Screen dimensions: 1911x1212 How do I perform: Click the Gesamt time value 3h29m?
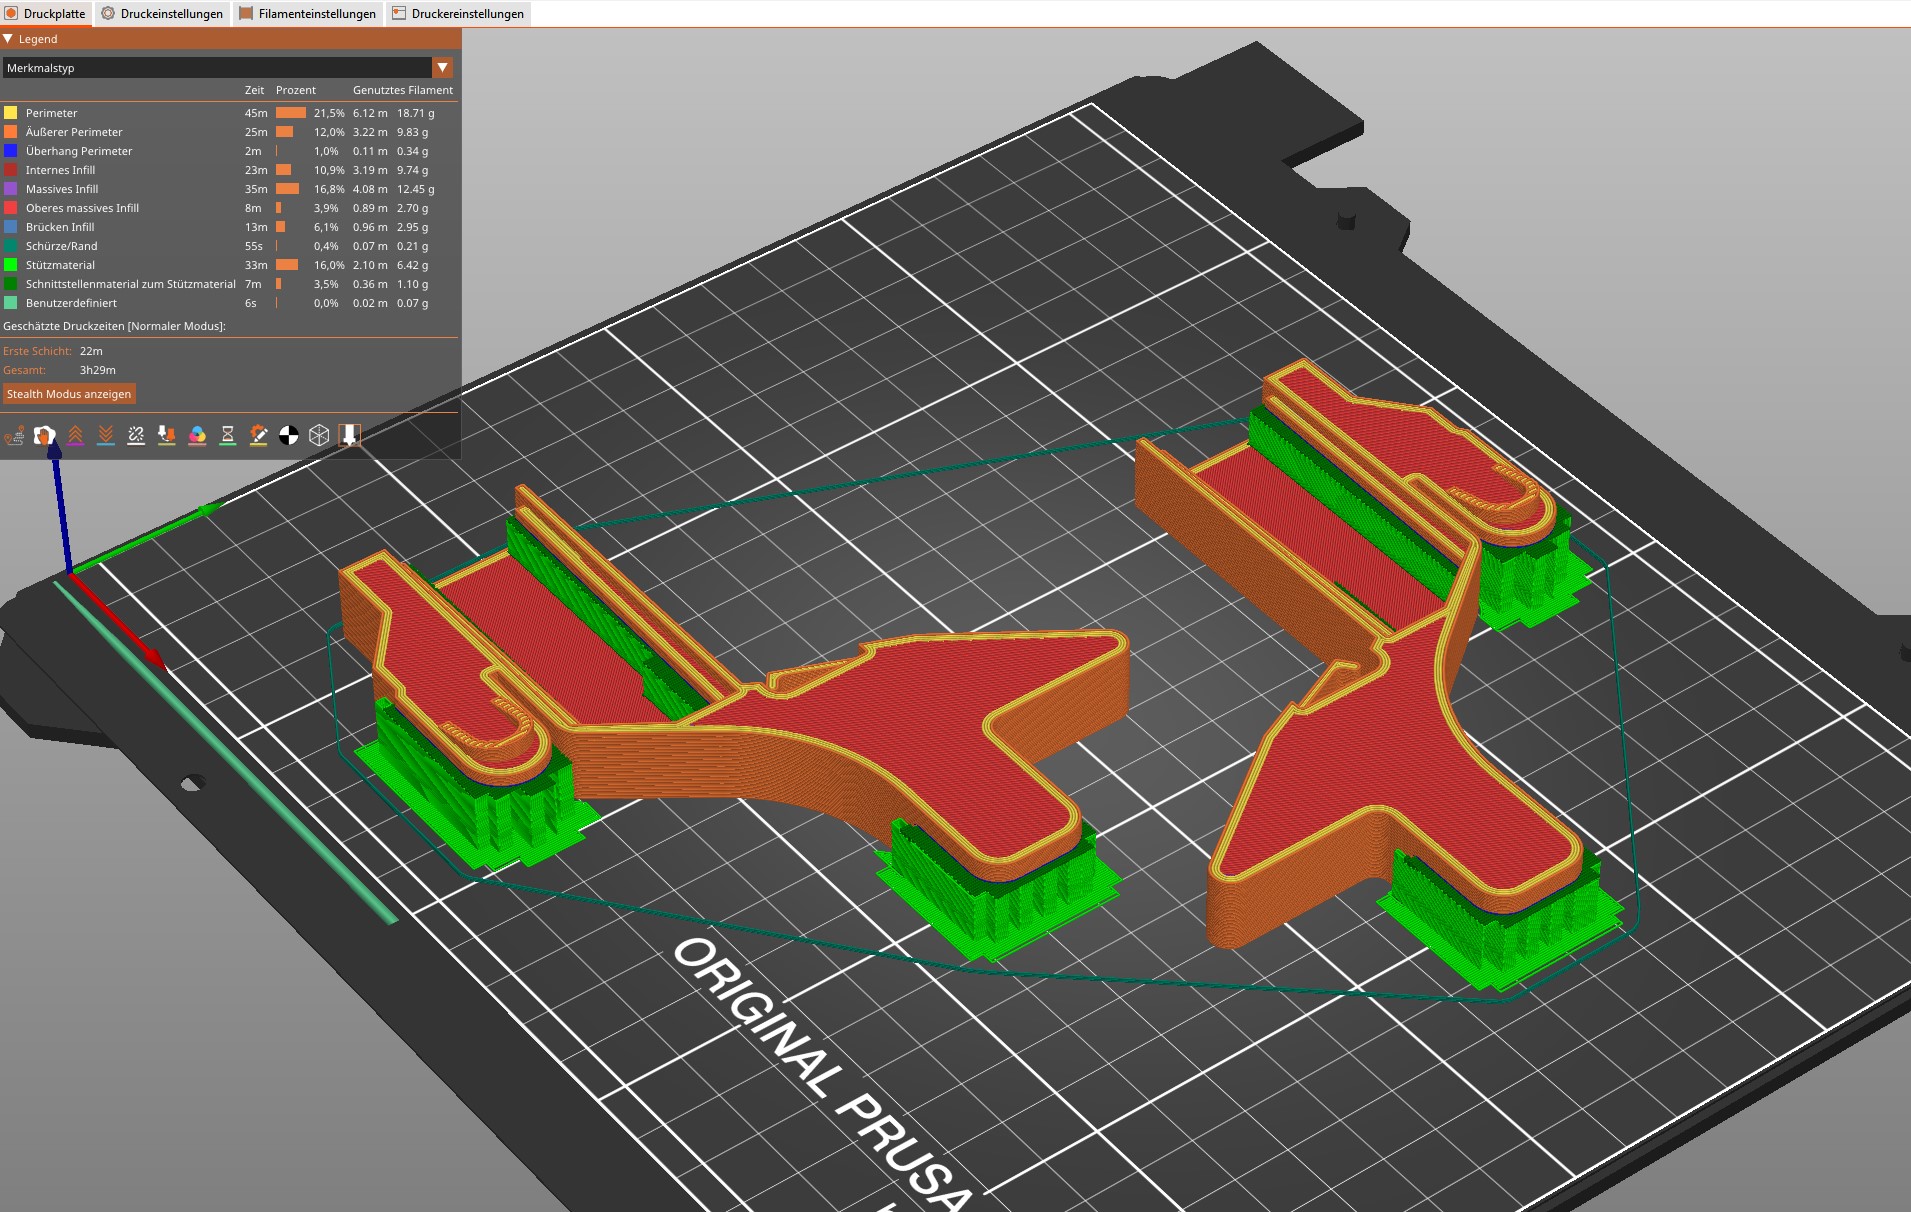pyautogui.click(x=98, y=370)
